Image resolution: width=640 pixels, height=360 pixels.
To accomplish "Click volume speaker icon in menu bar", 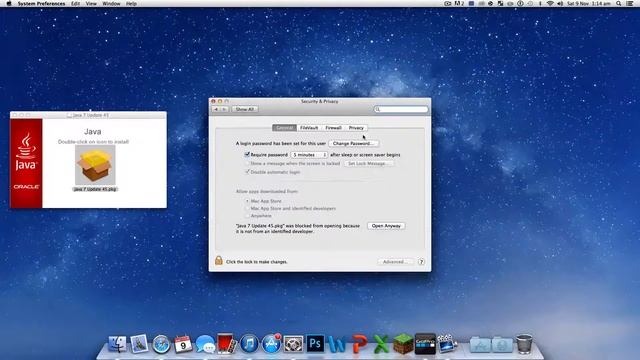I will pos(560,3).
